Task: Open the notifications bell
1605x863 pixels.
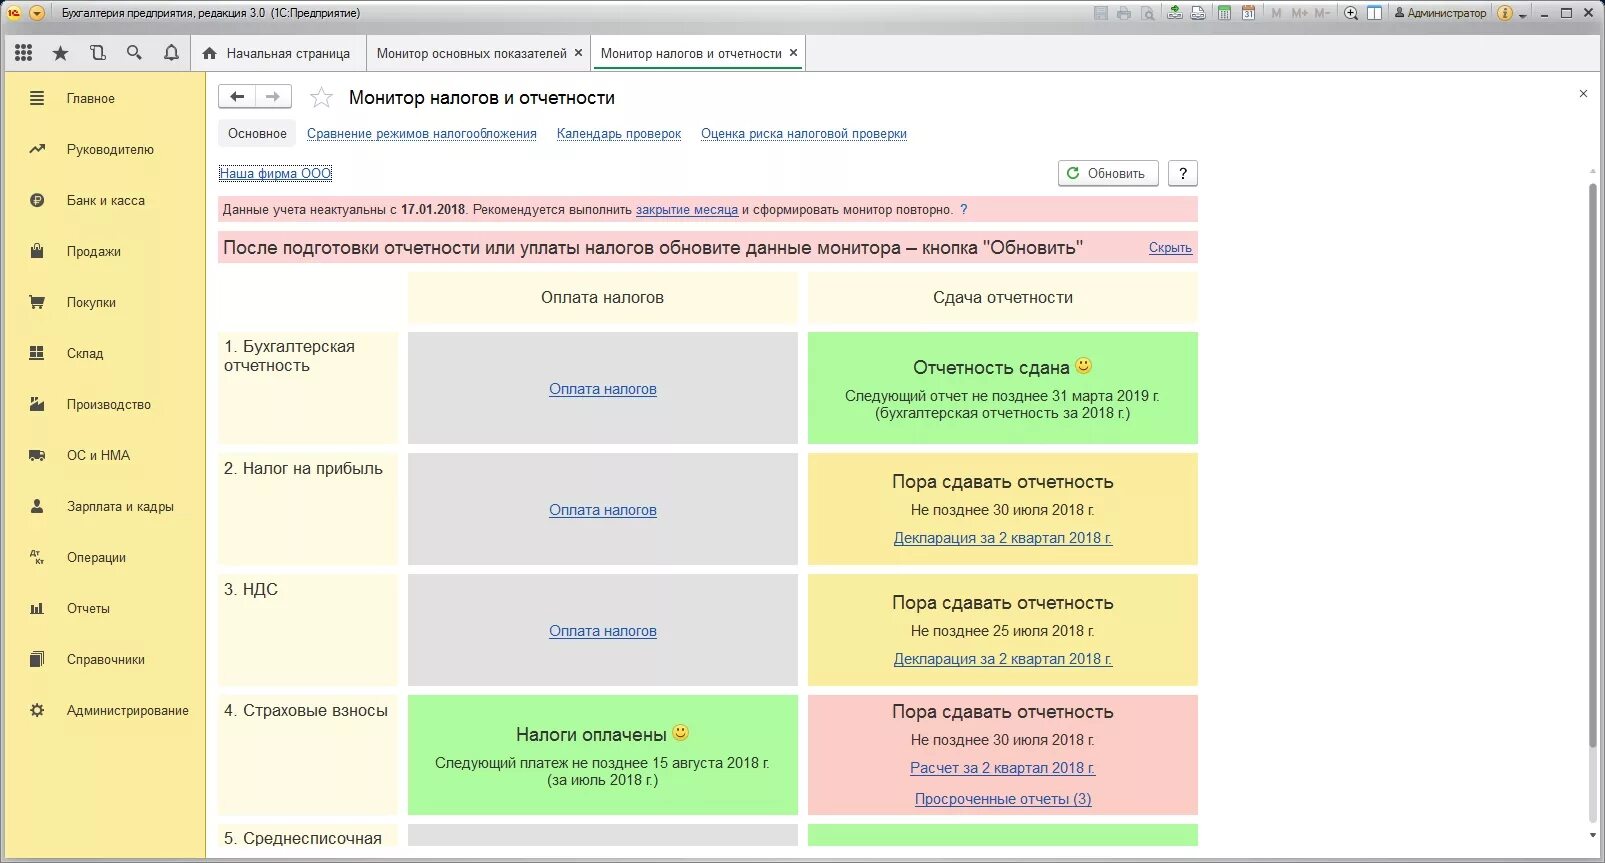Action: 171,53
